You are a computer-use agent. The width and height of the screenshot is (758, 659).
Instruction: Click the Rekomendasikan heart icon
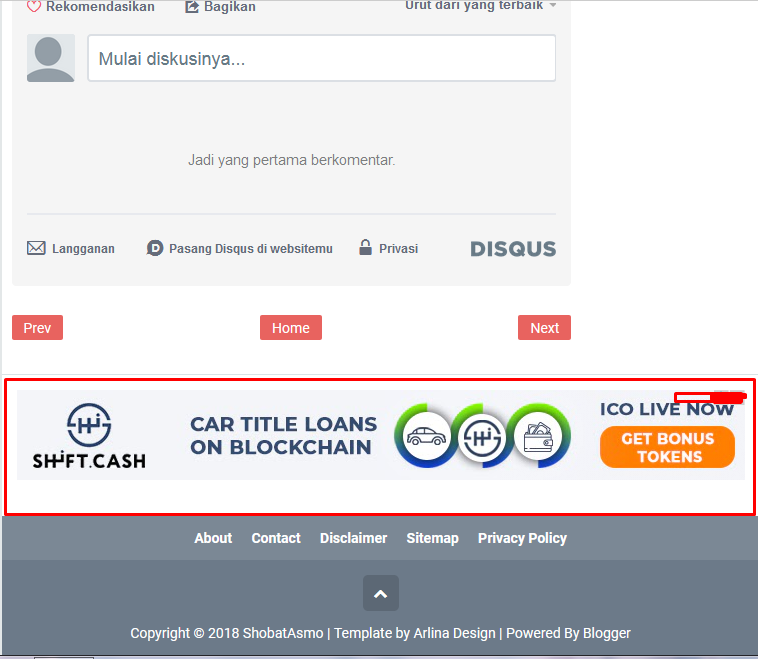(x=33, y=7)
